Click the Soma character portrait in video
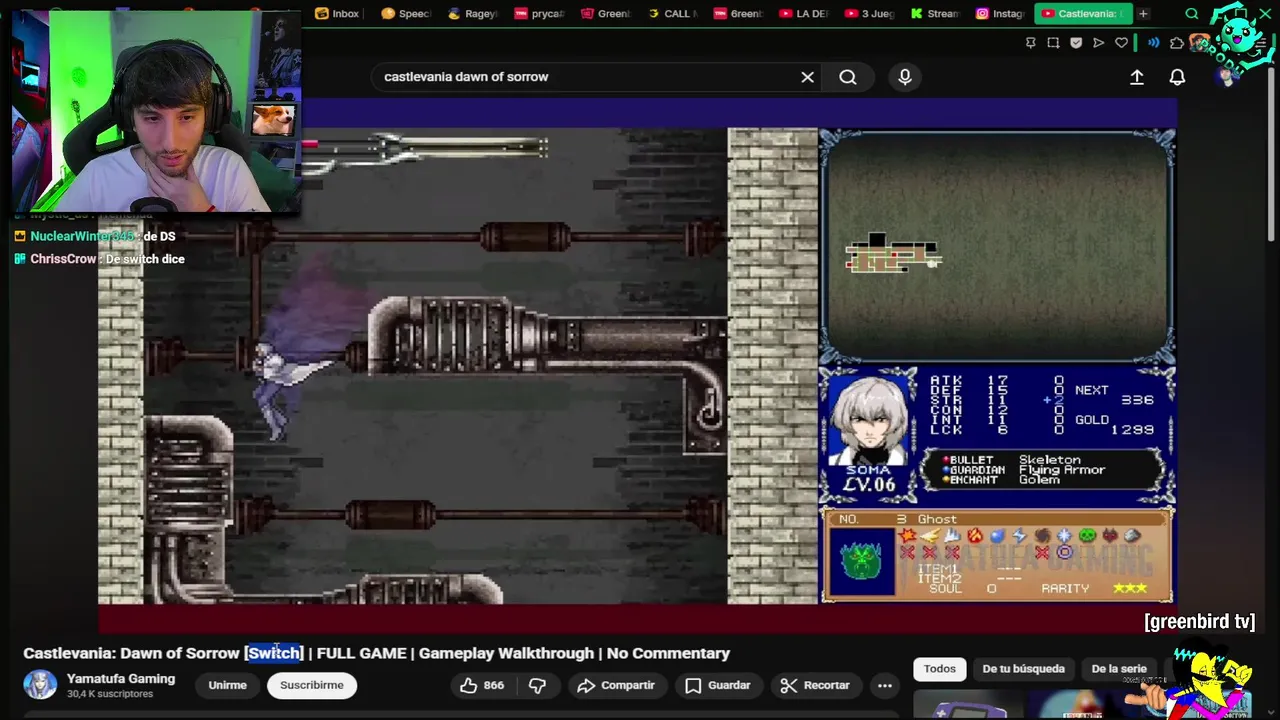 pos(869,420)
